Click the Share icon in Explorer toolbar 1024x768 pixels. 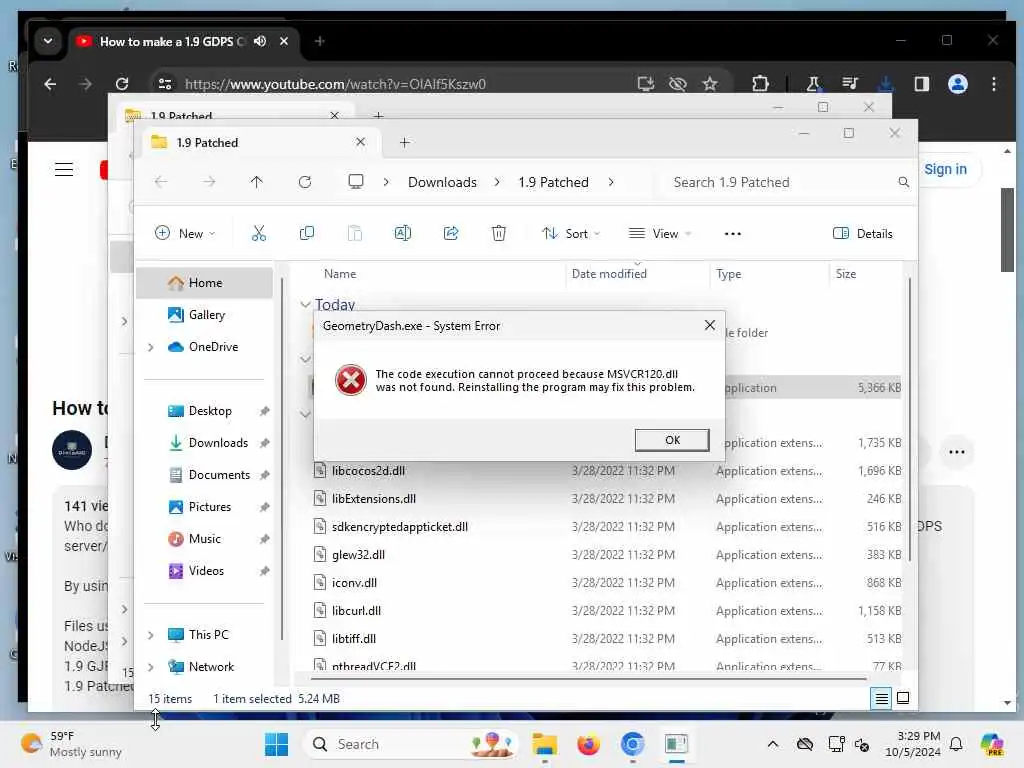tap(451, 233)
